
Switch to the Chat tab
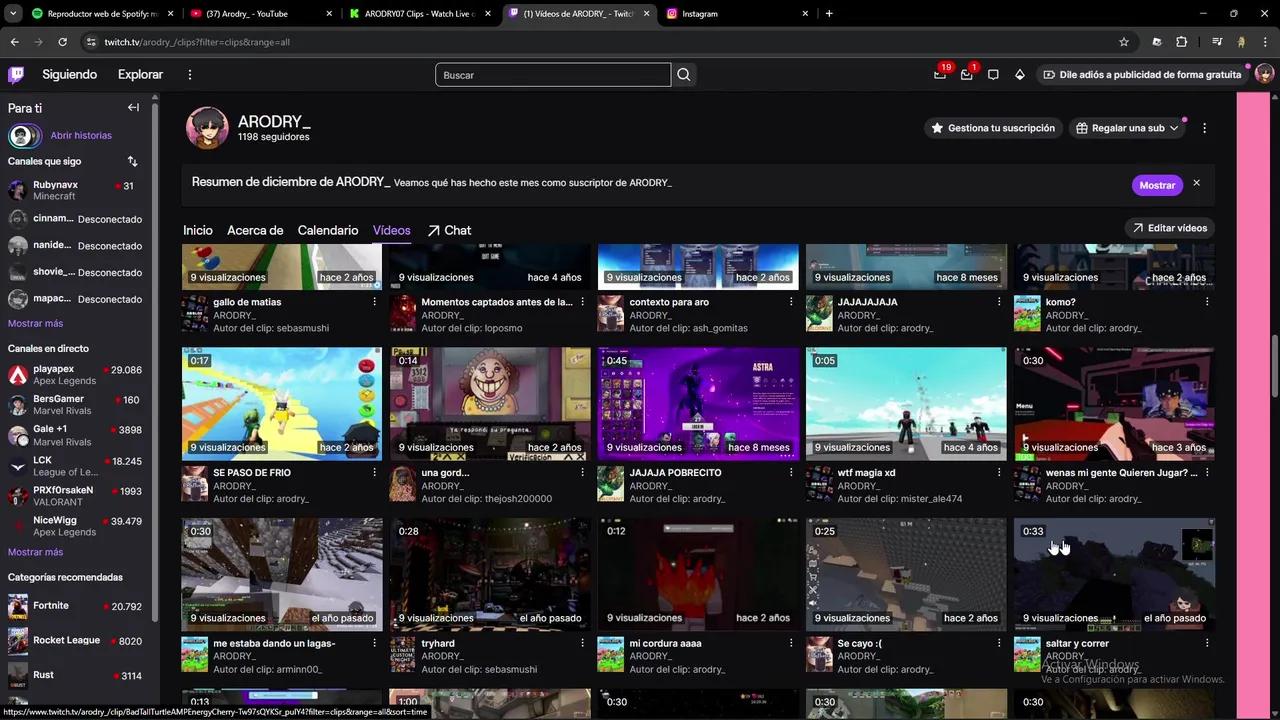[457, 230]
